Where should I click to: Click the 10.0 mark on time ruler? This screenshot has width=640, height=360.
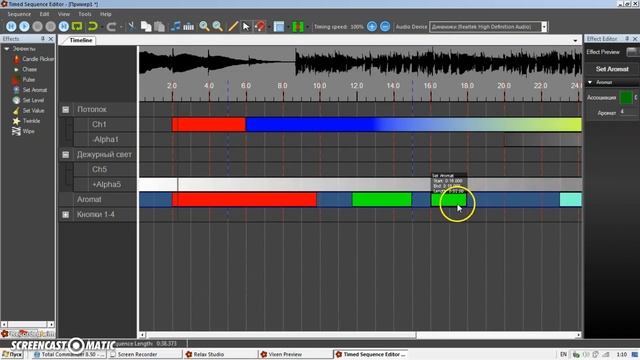pyautogui.click(x=320, y=86)
